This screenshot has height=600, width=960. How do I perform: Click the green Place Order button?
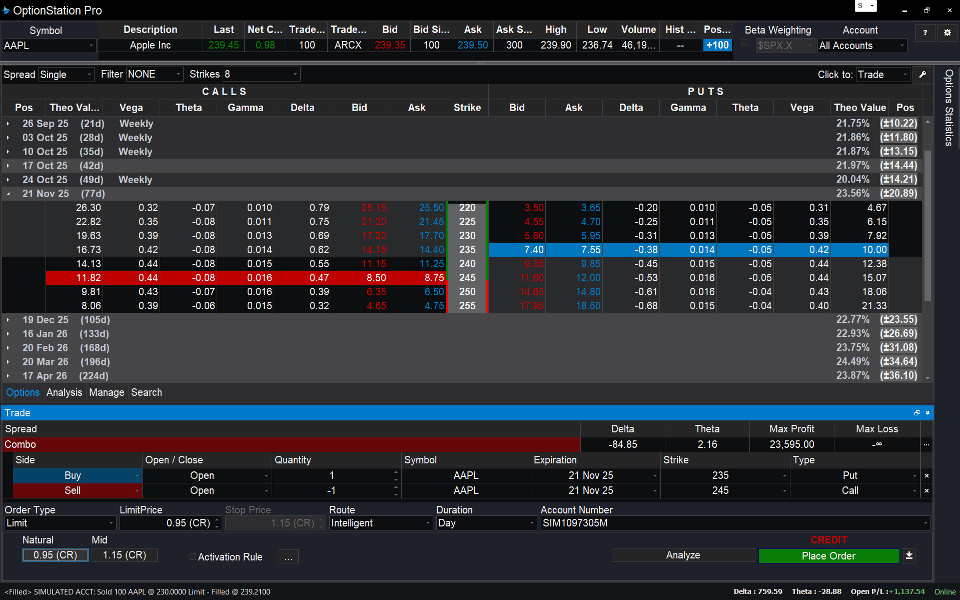pos(828,556)
